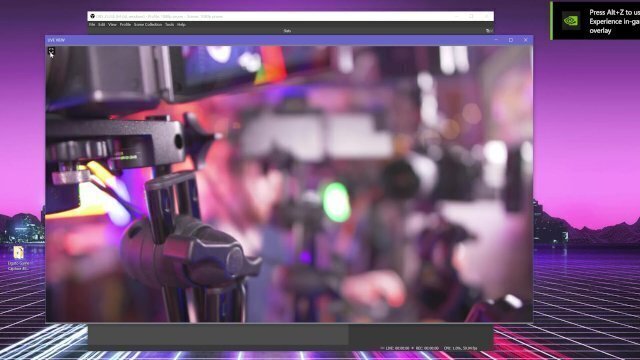Click the OBS logo in title bar
The width and height of the screenshot is (640, 360).
coord(93,16)
